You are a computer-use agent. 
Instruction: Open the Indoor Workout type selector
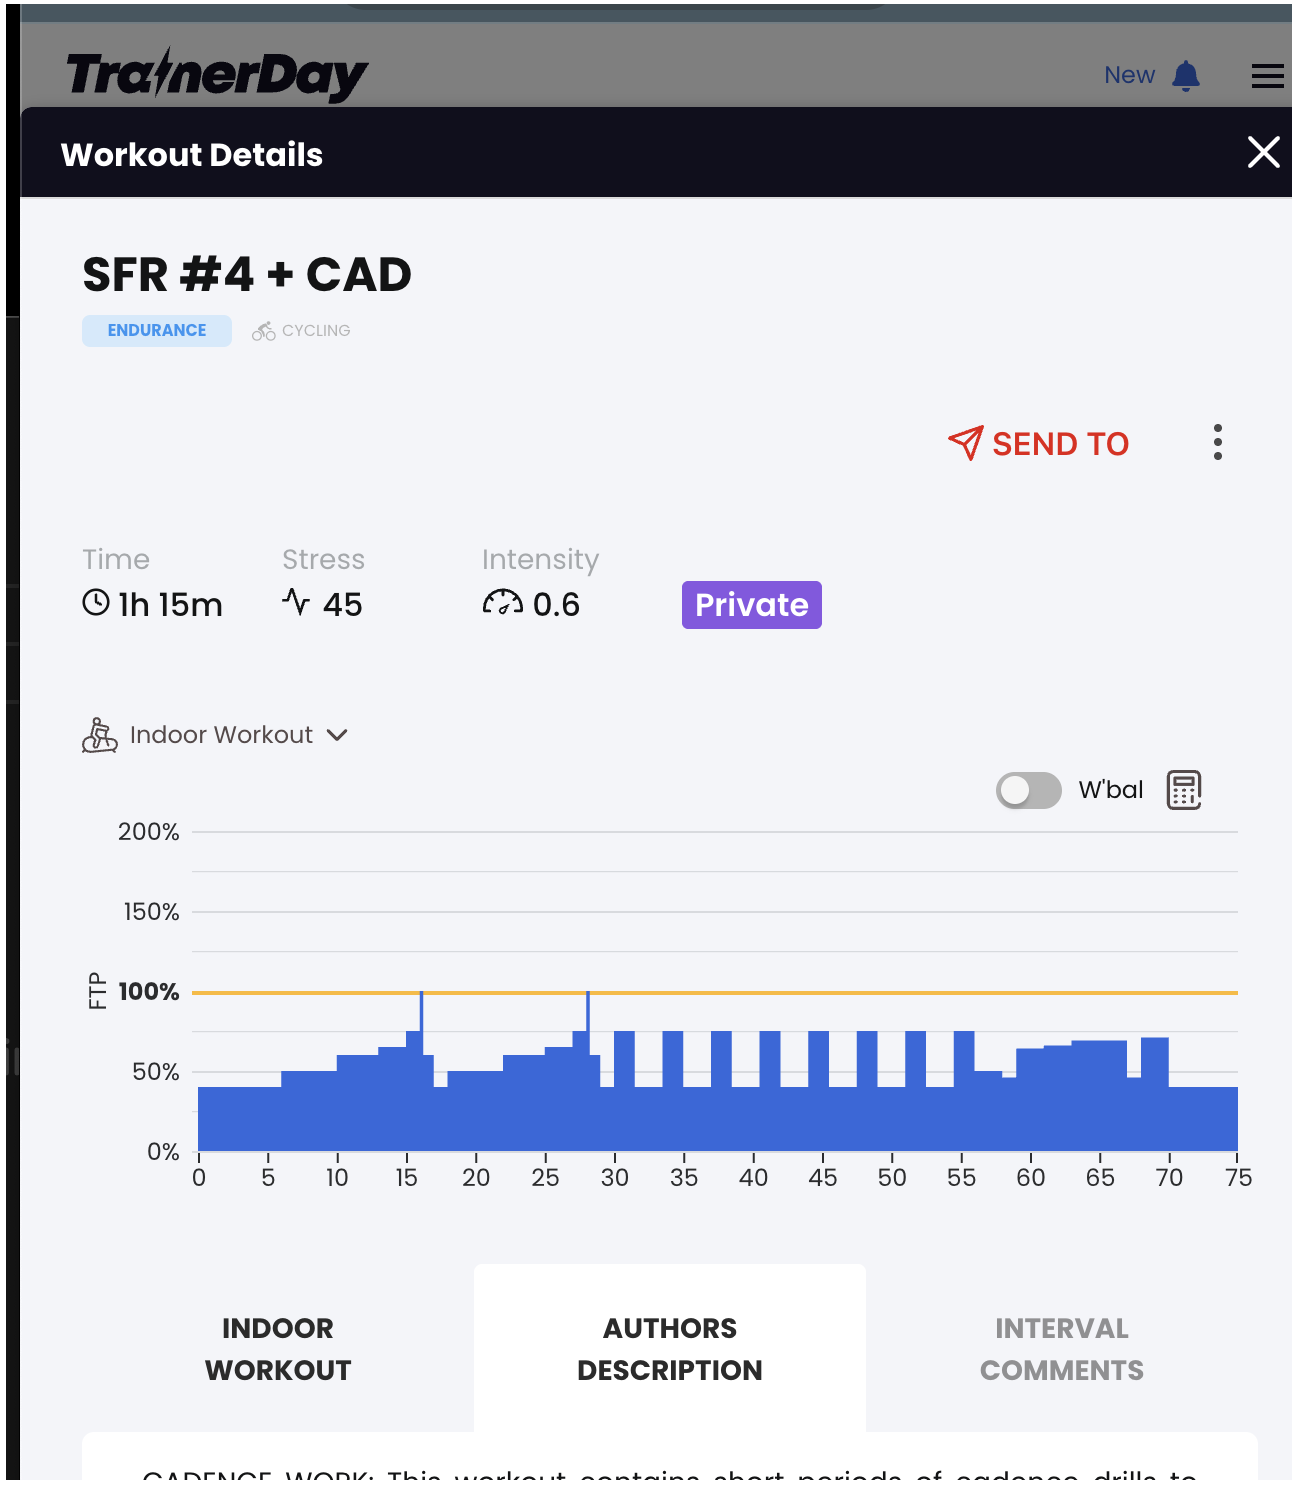click(221, 735)
